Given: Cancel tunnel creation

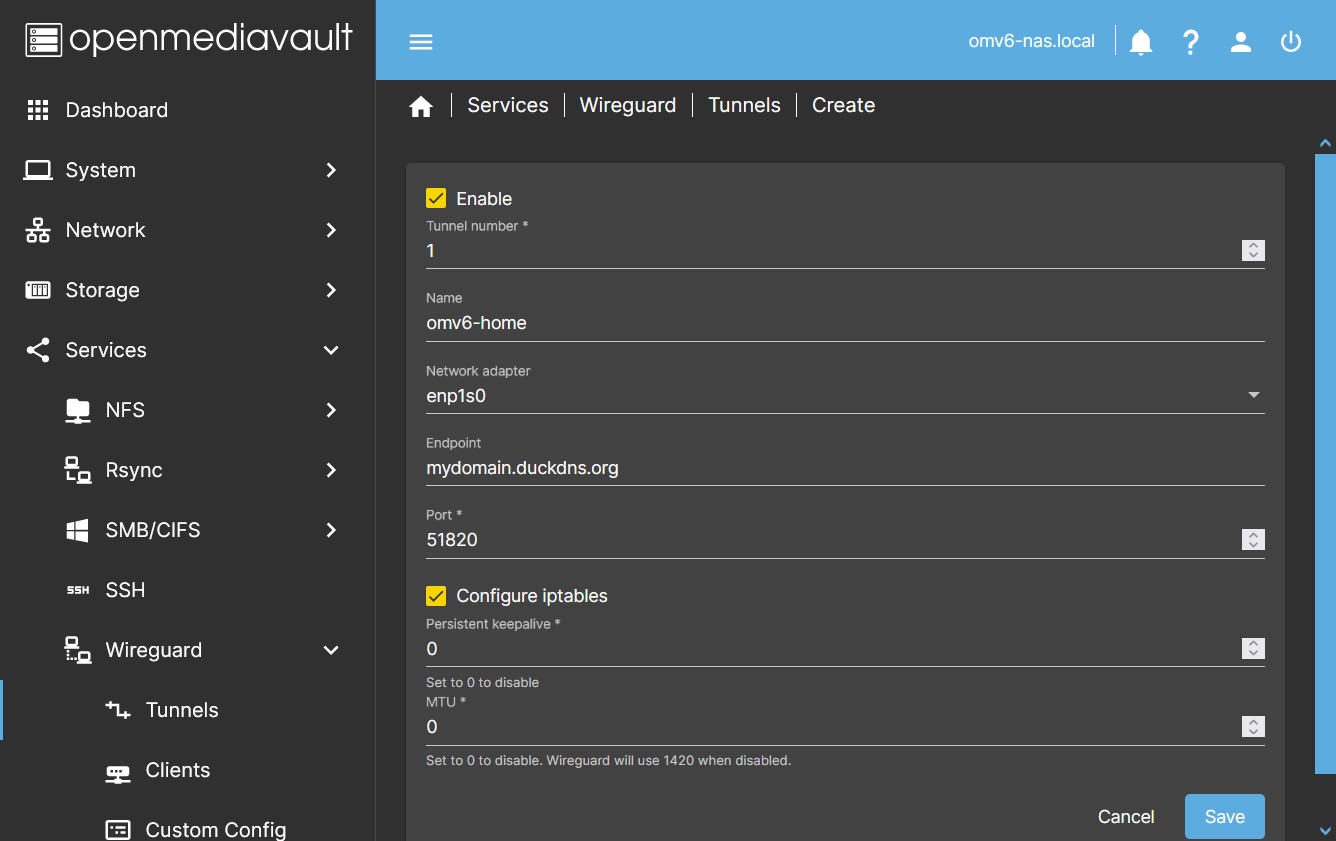Looking at the screenshot, I should [x=1126, y=817].
